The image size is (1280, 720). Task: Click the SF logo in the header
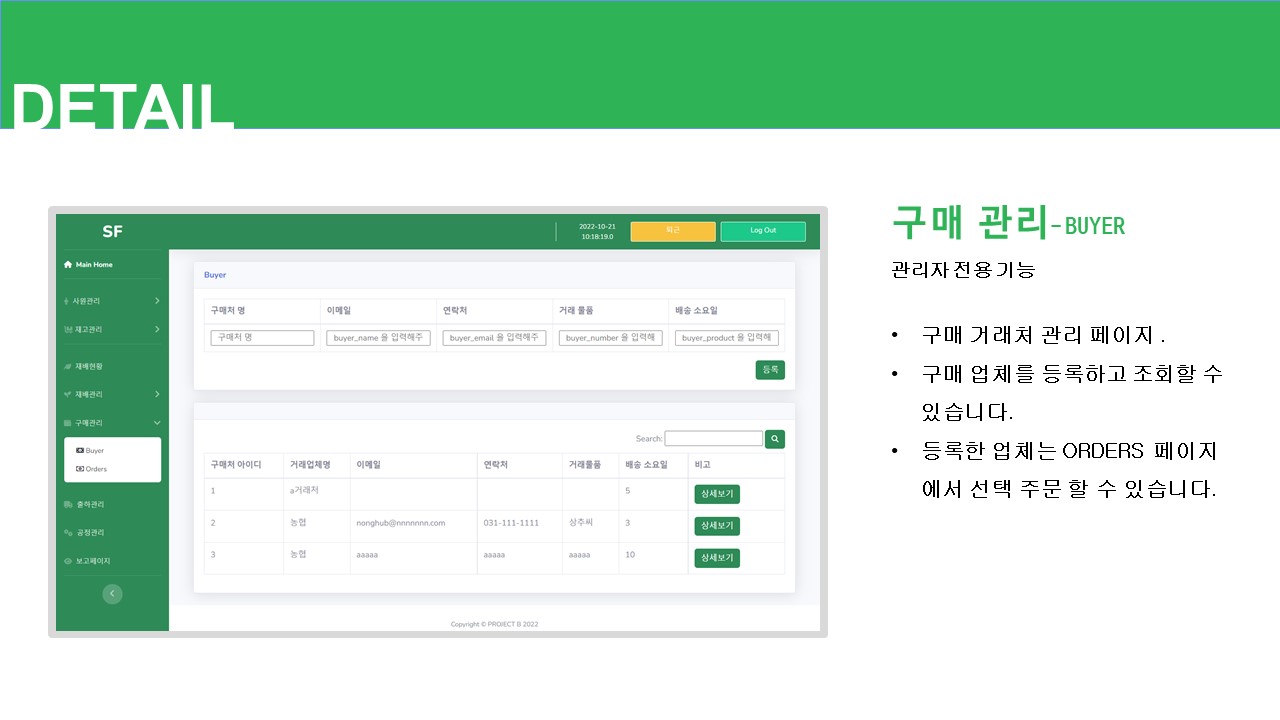pyautogui.click(x=112, y=232)
